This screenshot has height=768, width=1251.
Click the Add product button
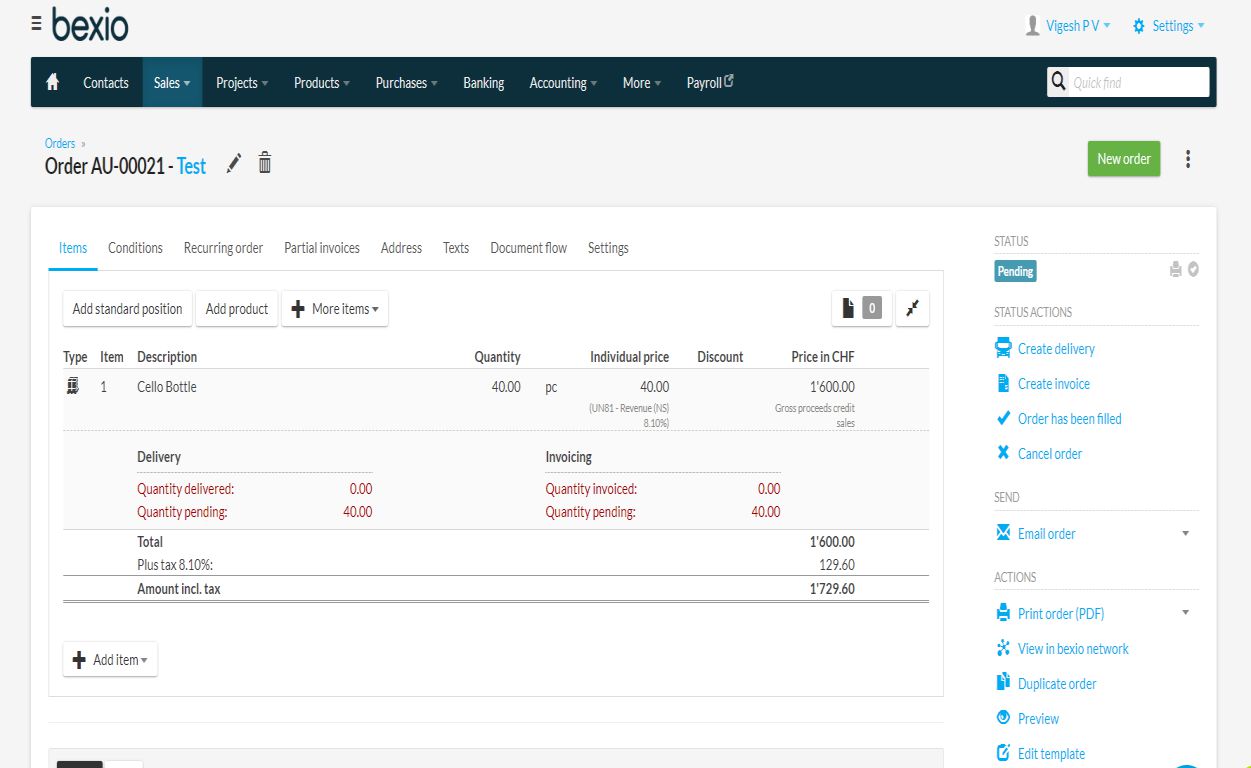click(x=237, y=309)
